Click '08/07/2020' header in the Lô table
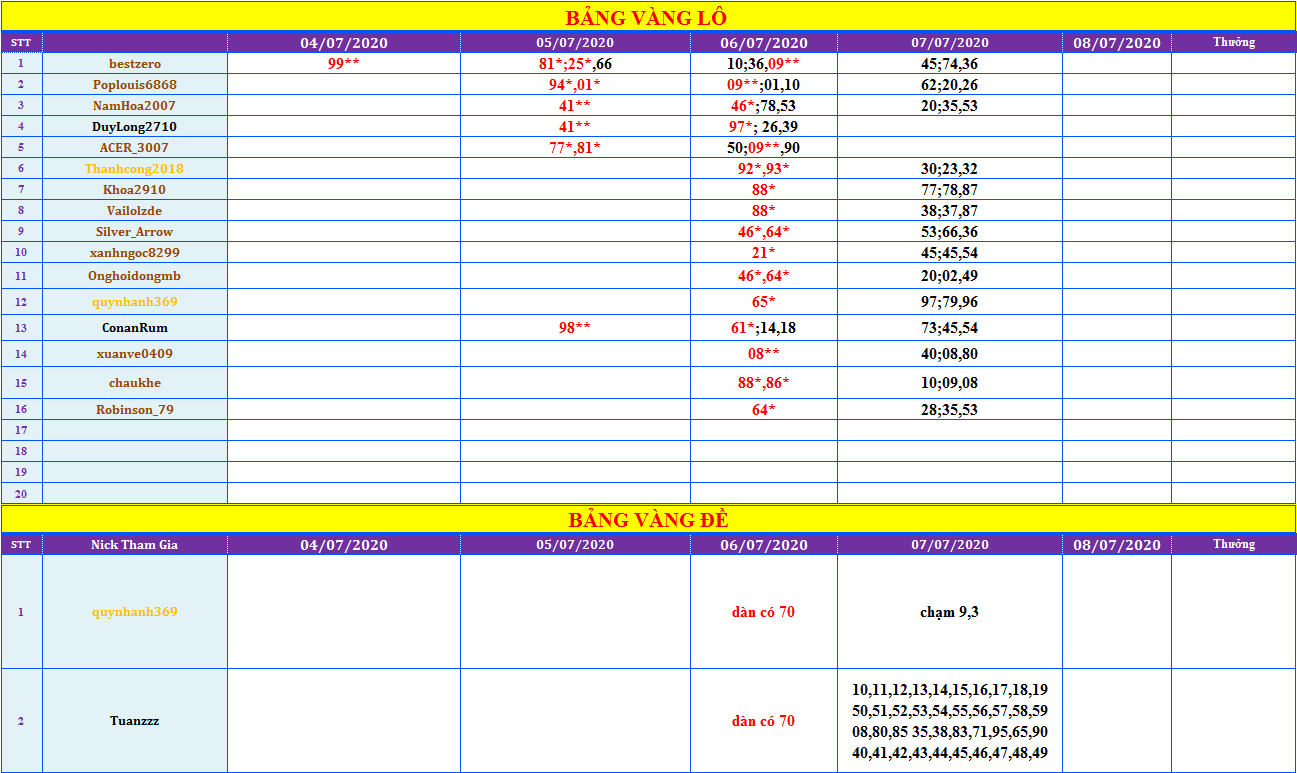 click(x=1117, y=43)
